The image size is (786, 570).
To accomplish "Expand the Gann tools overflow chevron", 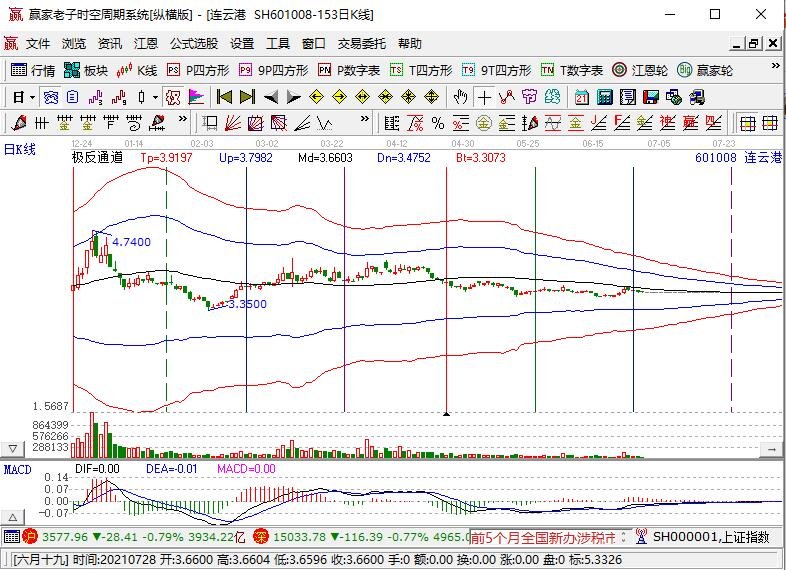I will tap(364, 119).
